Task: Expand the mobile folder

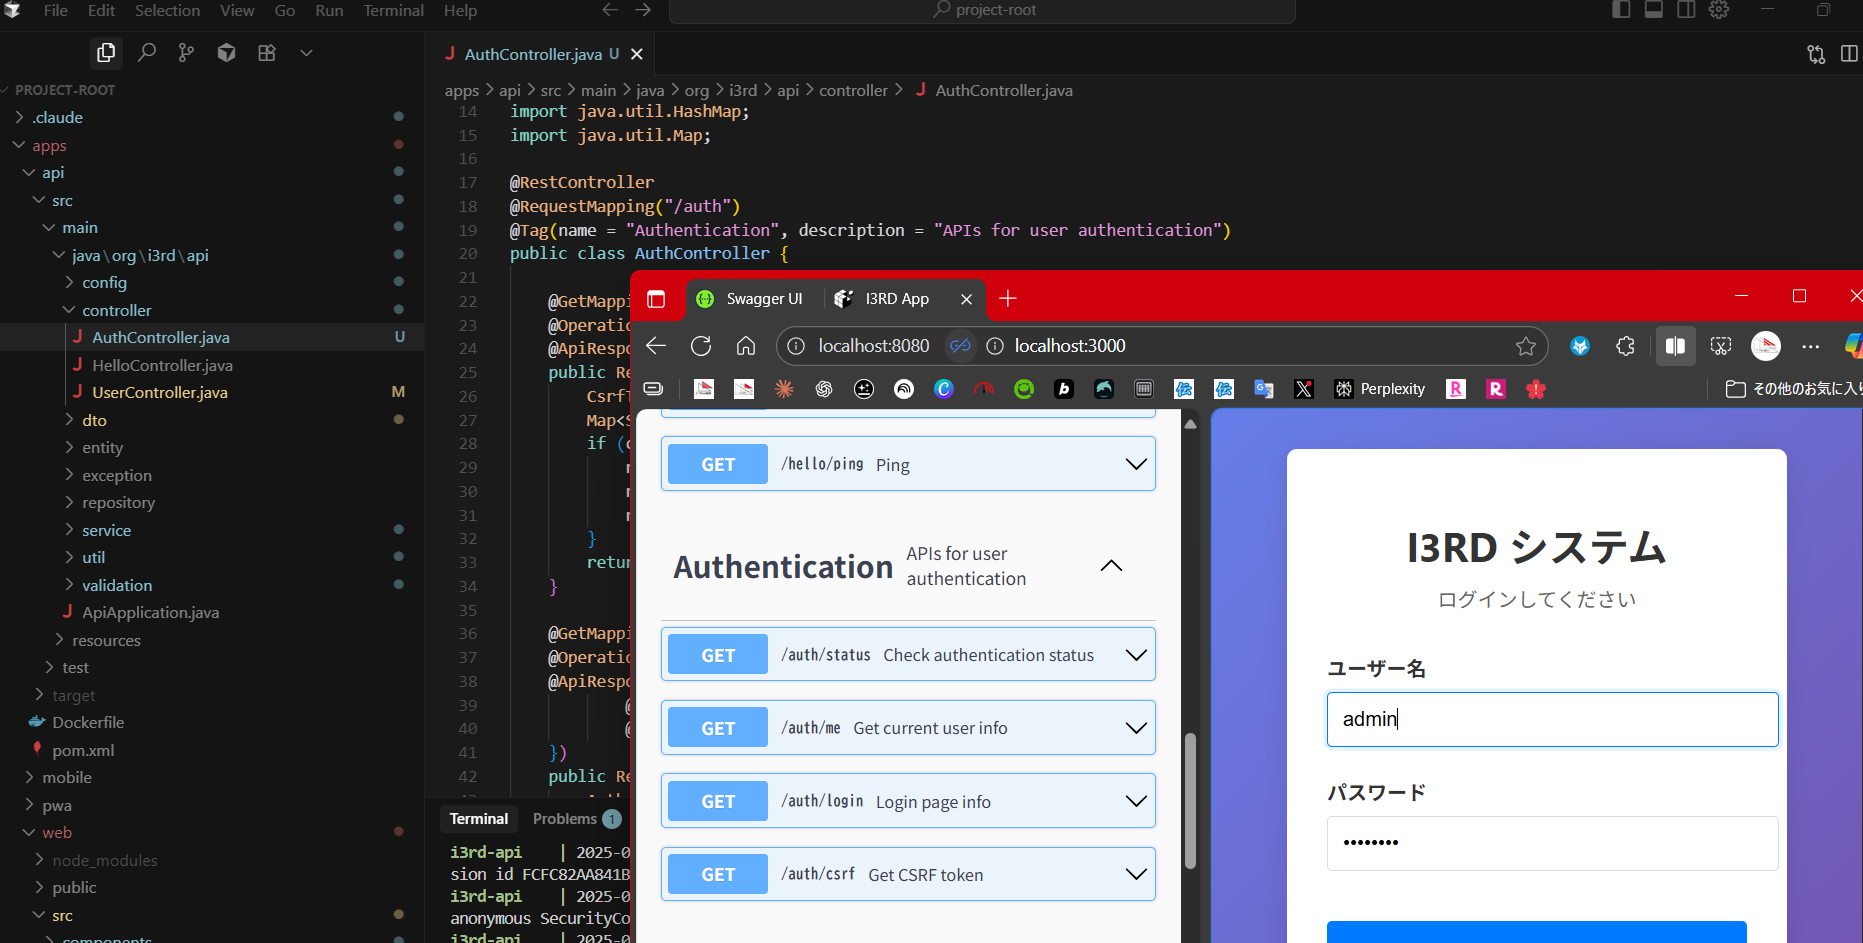Action: tap(67, 777)
